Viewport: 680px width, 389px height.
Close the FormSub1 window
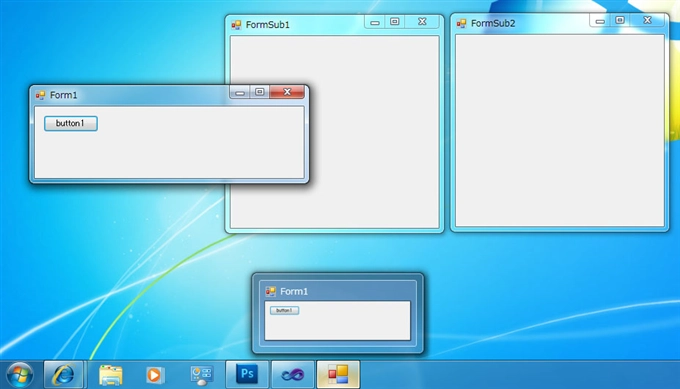tap(422, 22)
